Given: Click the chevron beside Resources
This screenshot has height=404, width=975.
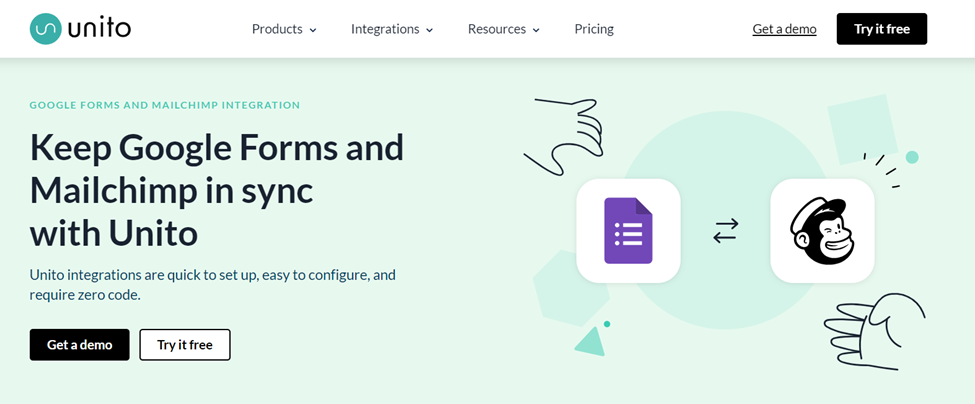Looking at the screenshot, I should 536,30.
